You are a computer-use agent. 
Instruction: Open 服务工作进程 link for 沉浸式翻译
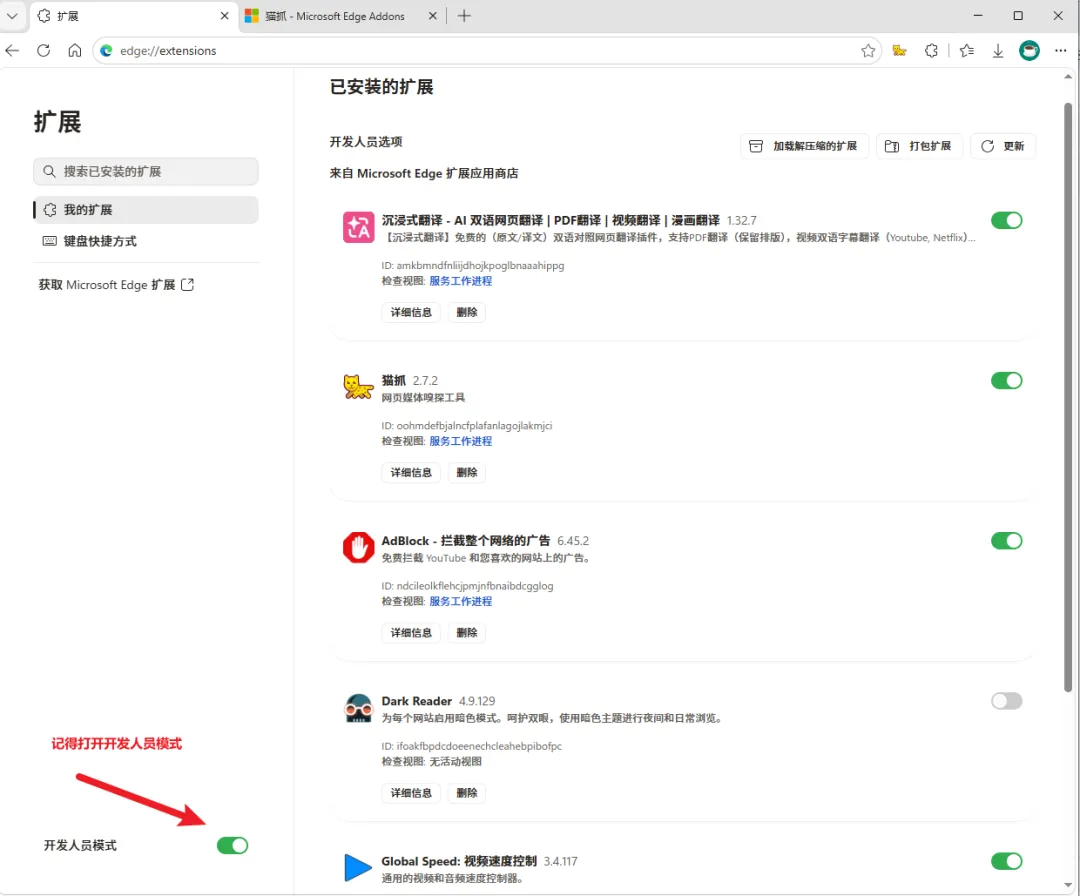click(461, 281)
